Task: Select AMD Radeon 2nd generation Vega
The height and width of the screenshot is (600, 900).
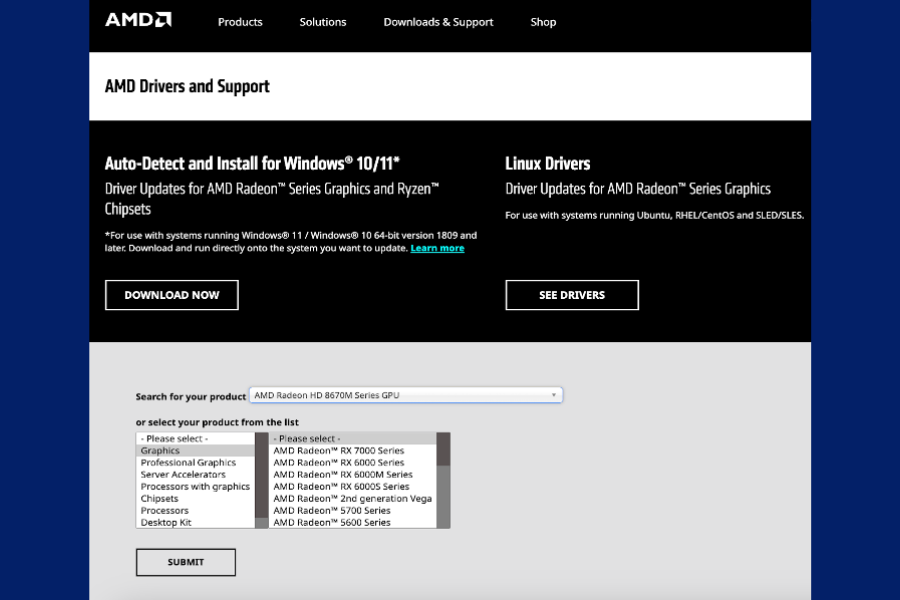Action: (352, 499)
